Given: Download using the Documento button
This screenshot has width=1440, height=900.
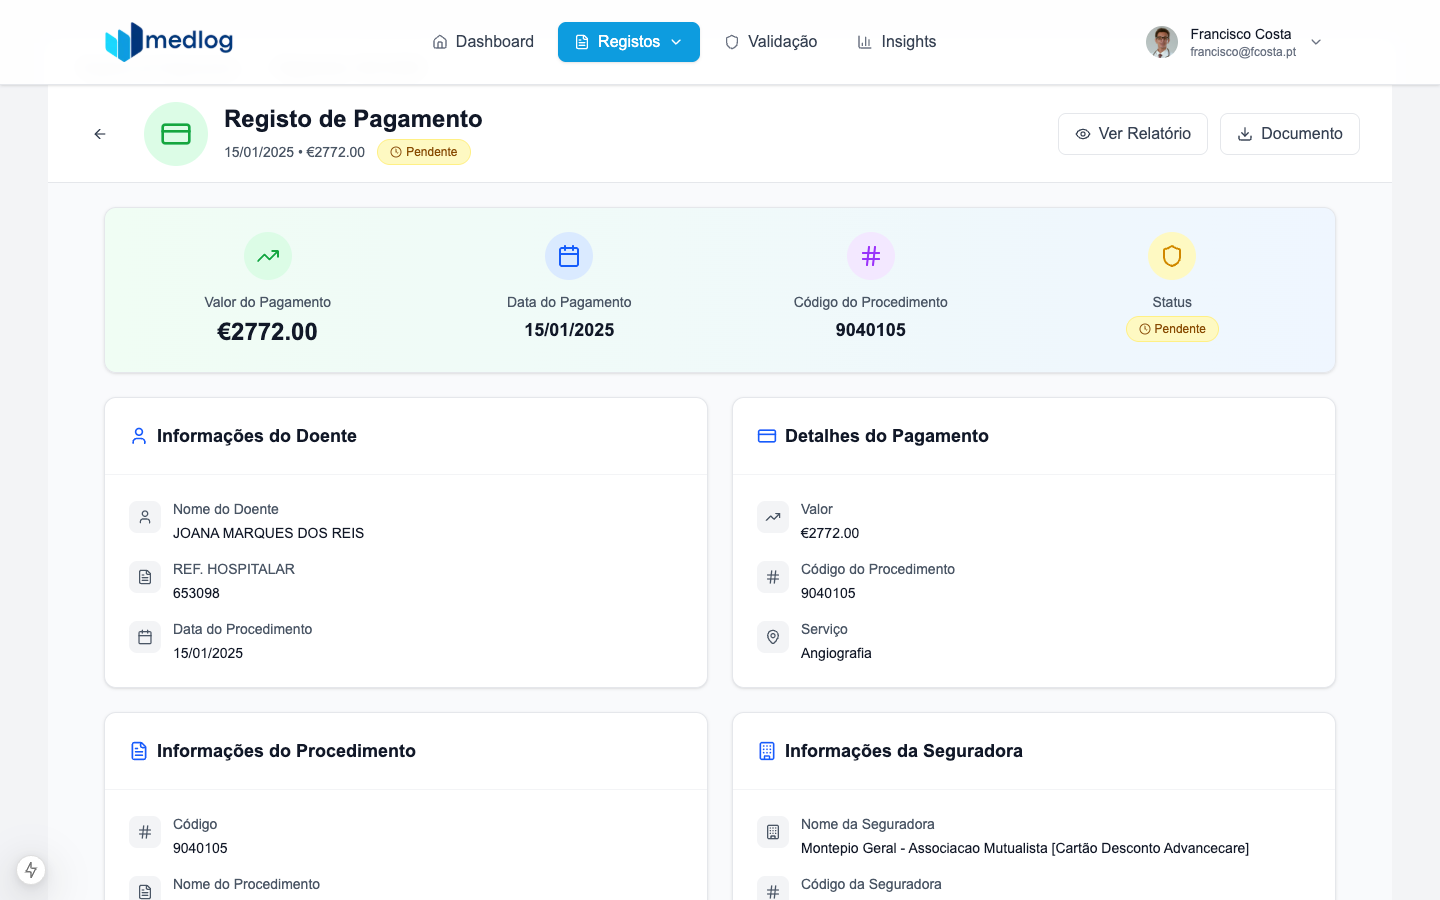Looking at the screenshot, I should point(1289,134).
